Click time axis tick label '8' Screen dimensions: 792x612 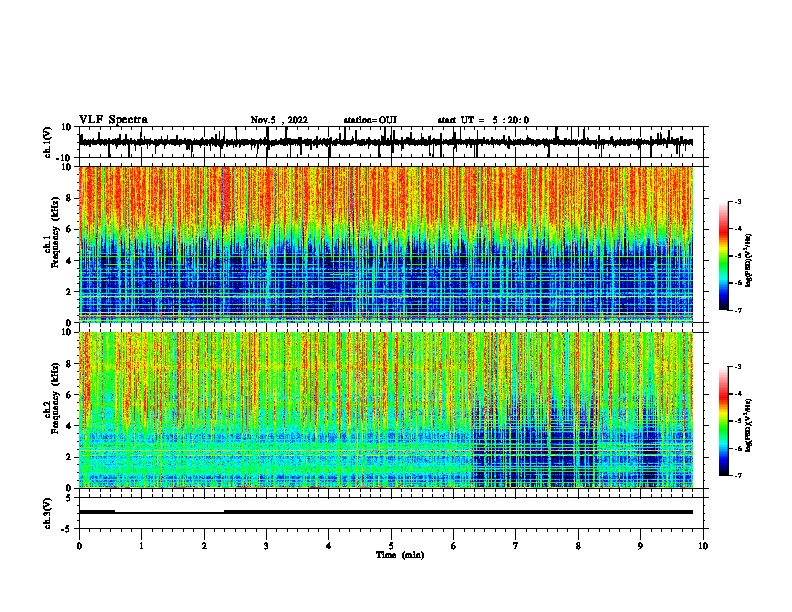578,546
